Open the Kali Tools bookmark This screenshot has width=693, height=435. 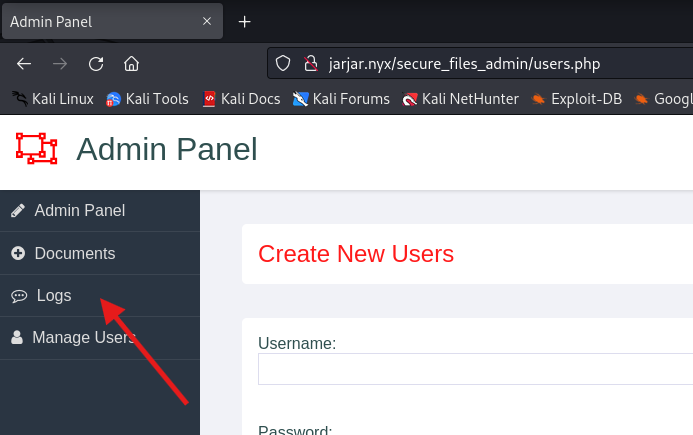click(147, 99)
